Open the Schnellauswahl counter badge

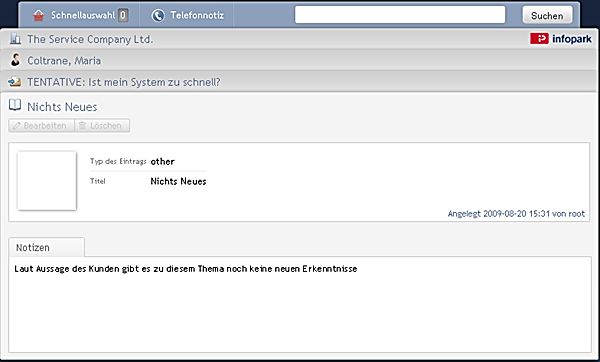click(x=123, y=15)
